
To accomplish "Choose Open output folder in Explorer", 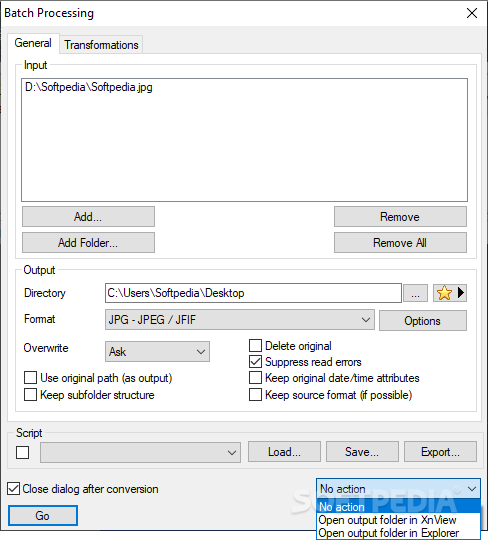I will [x=398, y=533].
